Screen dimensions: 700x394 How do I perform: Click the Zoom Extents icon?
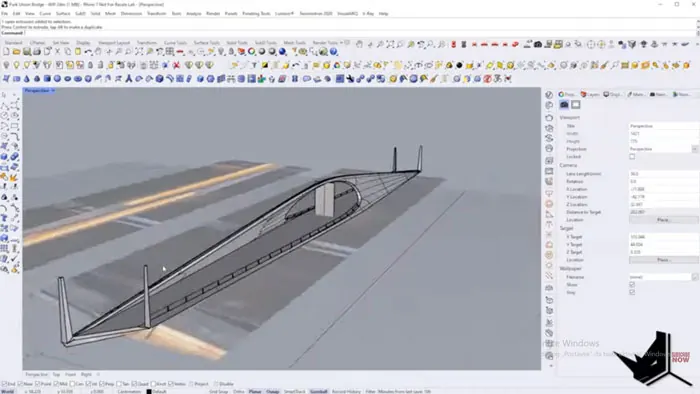pos(140,52)
